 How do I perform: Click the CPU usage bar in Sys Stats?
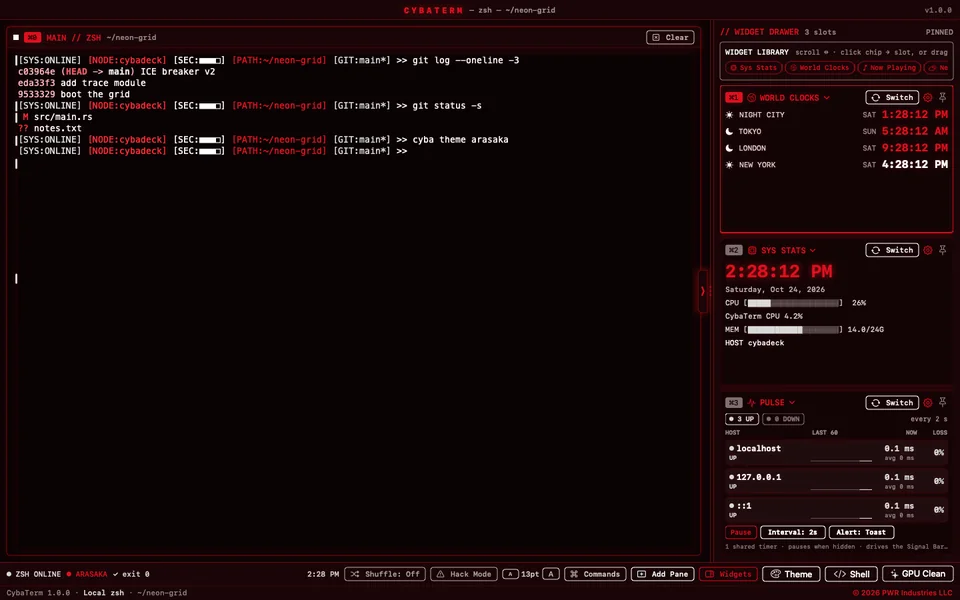click(x=793, y=303)
